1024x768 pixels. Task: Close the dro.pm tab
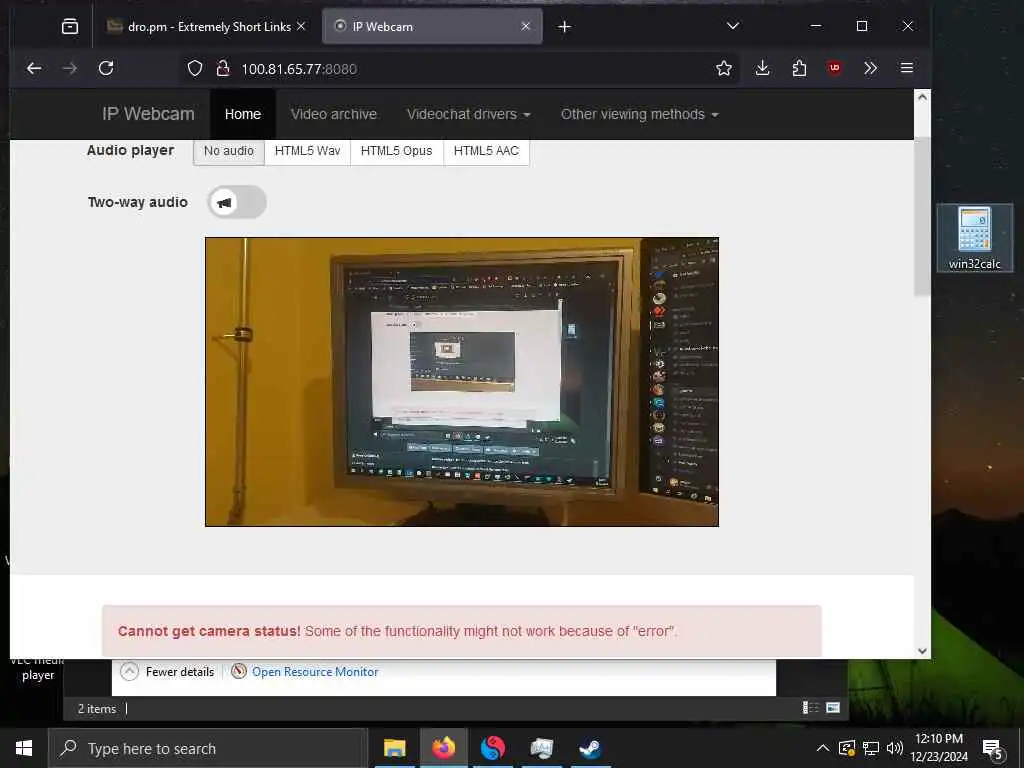point(301,26)
